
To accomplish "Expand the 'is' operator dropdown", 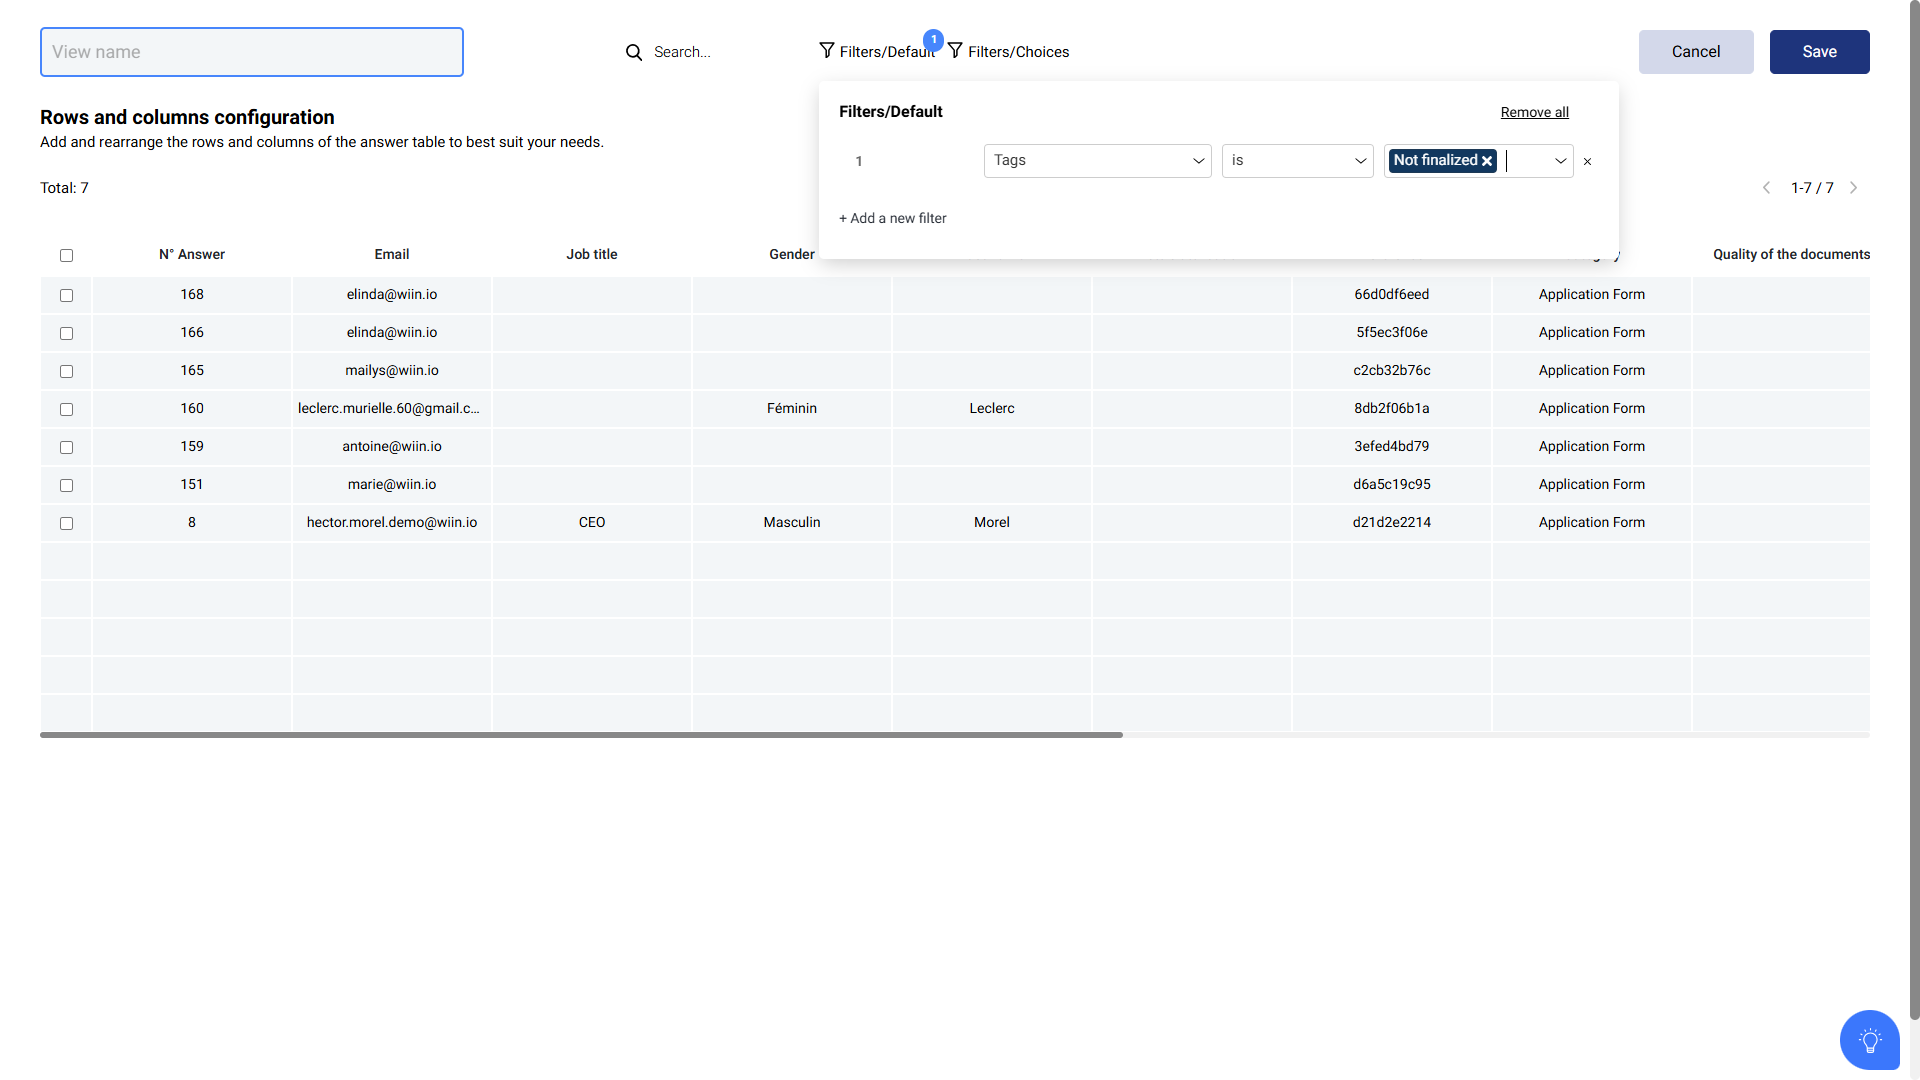I will 1297,161.
